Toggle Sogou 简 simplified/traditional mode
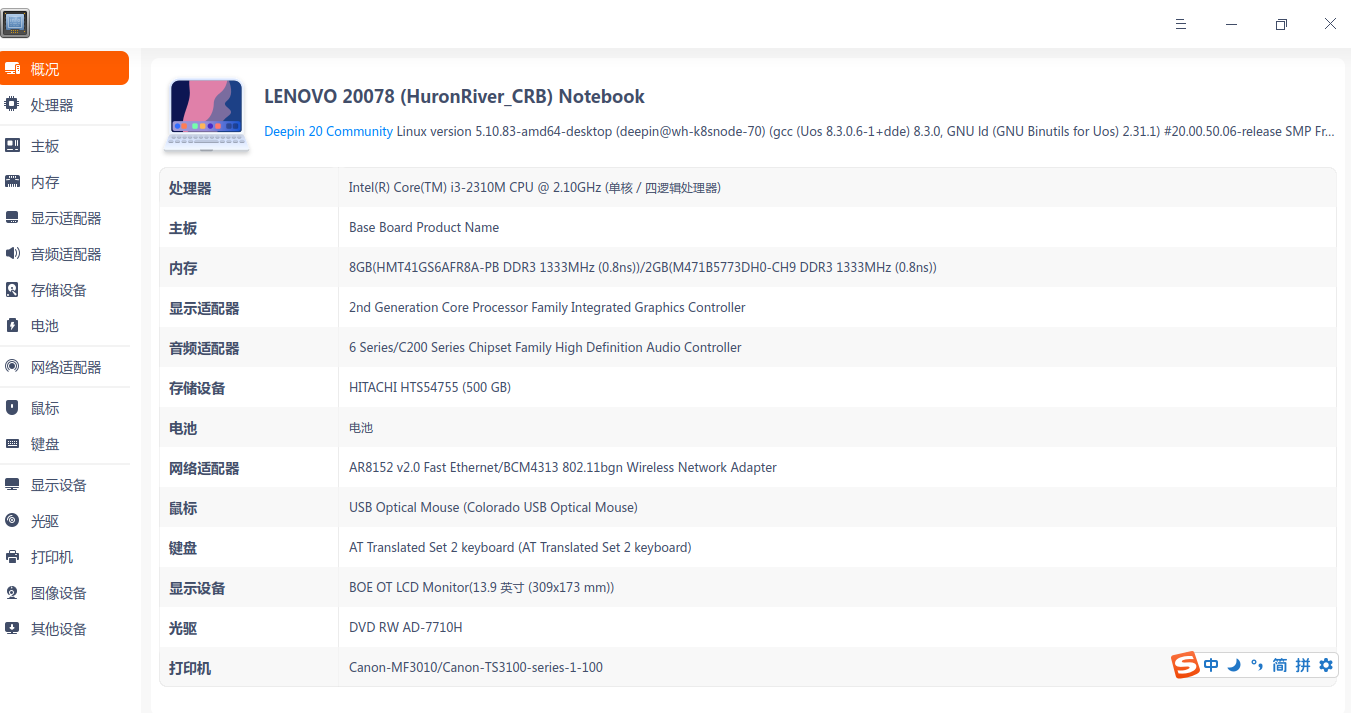1351x713 pixels. pos(1280,665)
